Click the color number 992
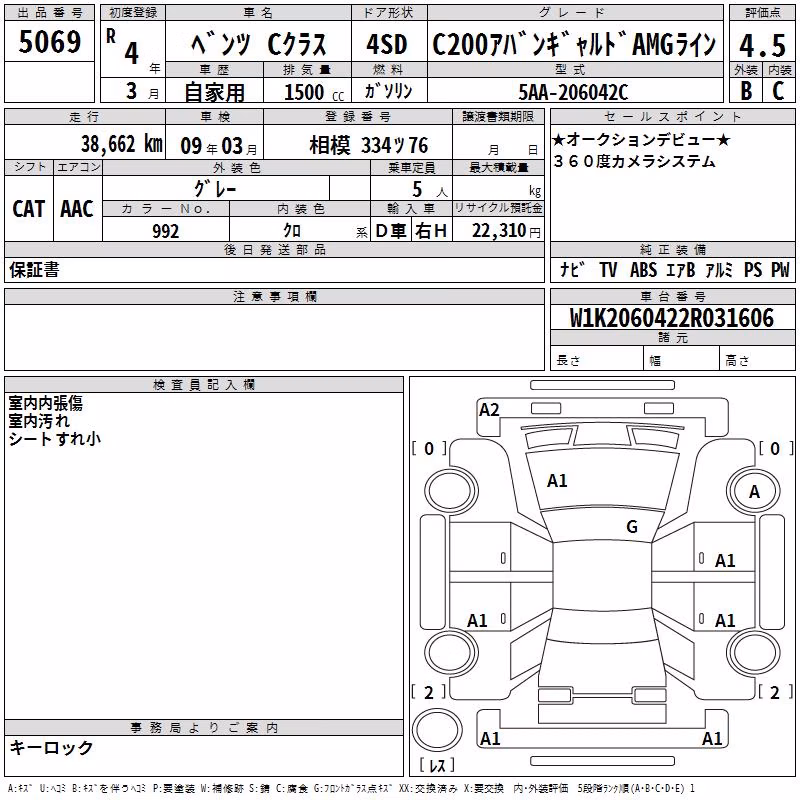This screenshot has height=800, width=800. (x=166, y=231)
